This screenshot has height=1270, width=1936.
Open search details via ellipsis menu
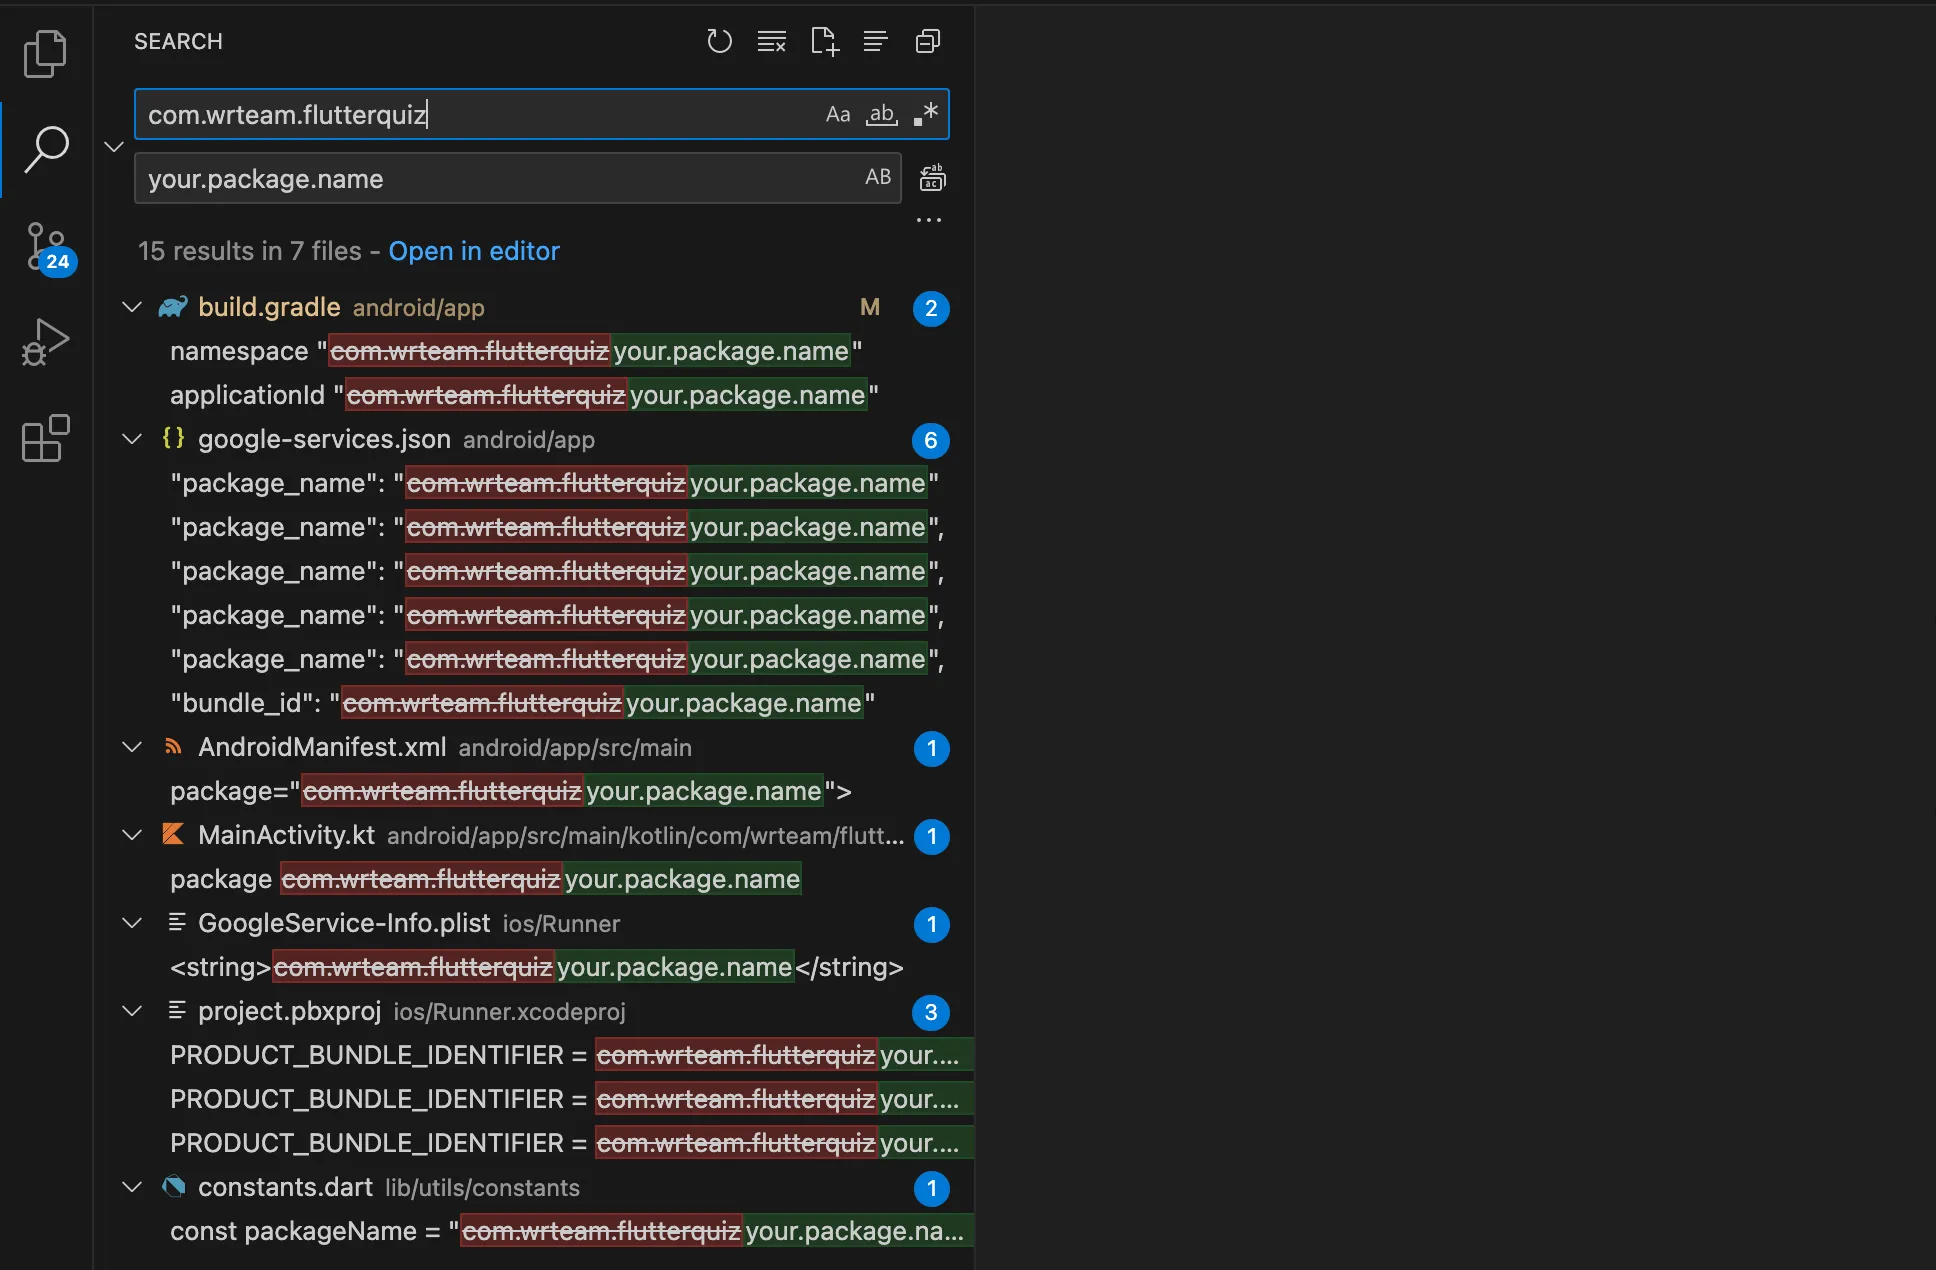click(x=928, y=220)
